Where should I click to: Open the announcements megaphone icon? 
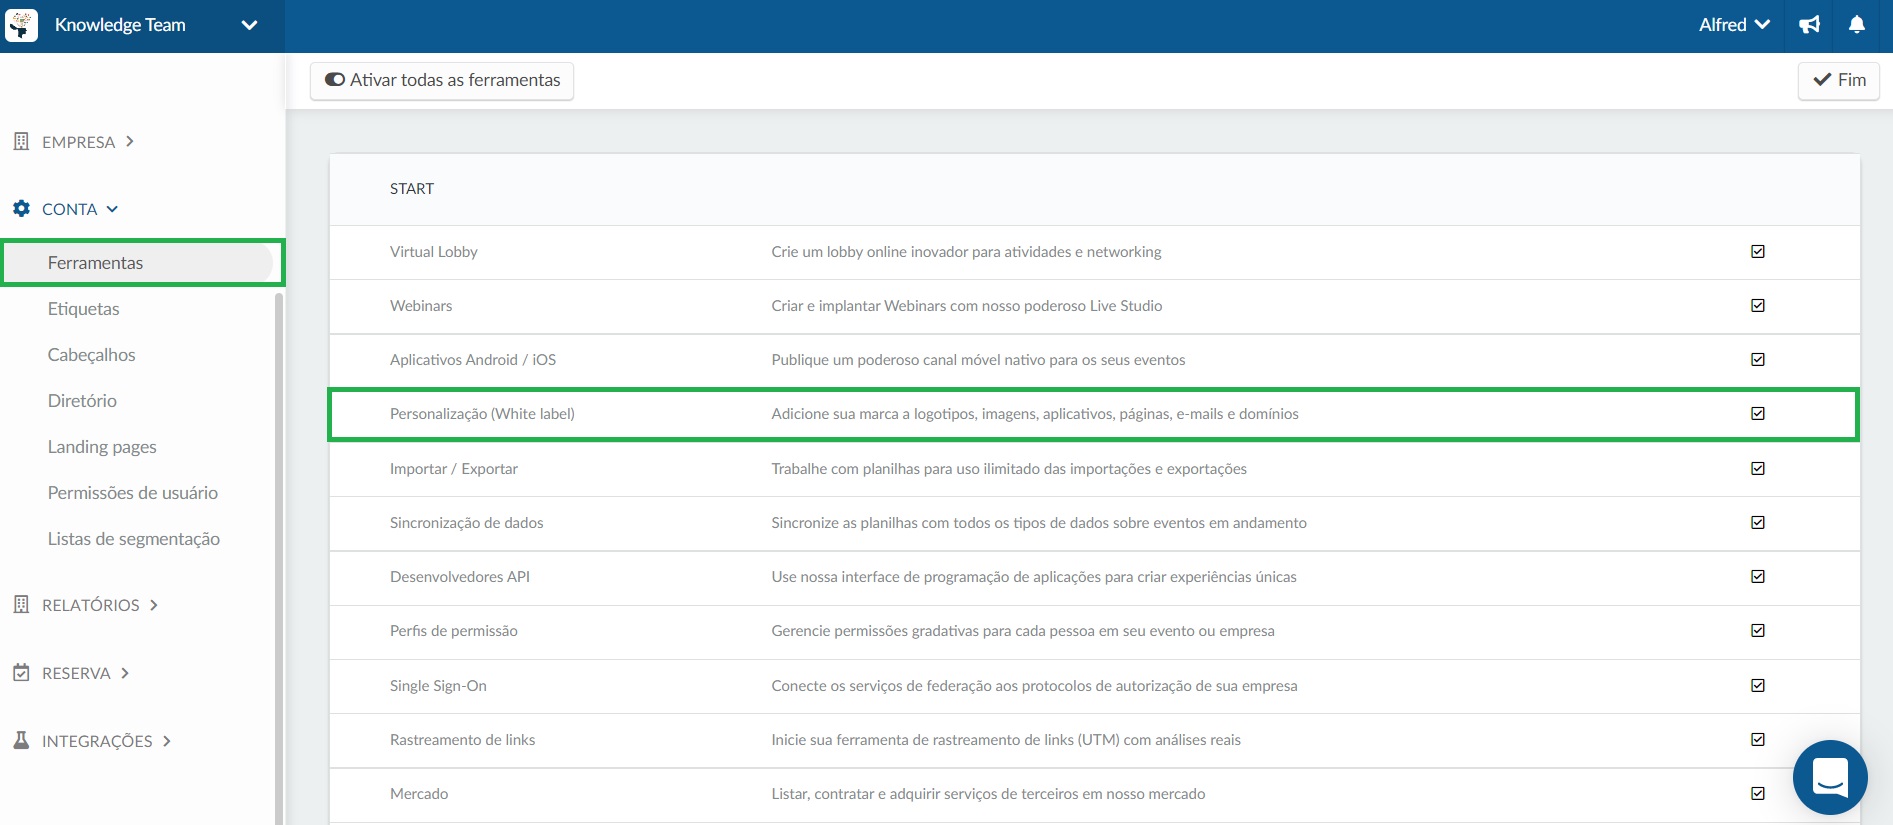tap(1809, 25)
